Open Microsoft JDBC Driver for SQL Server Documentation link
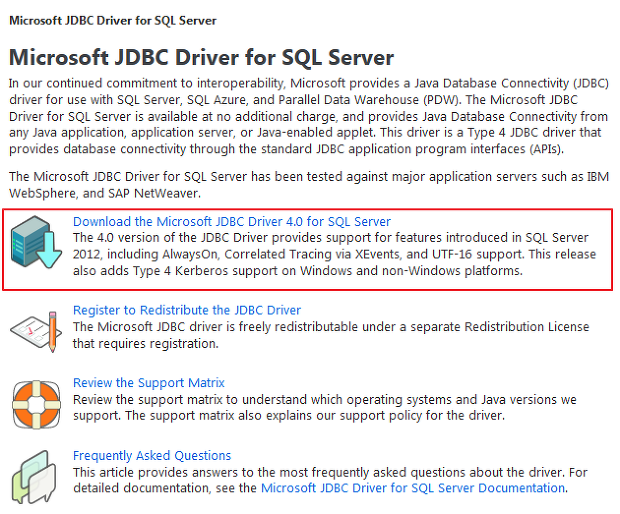This screenshot has height=514, width=620. pos(413,488)
